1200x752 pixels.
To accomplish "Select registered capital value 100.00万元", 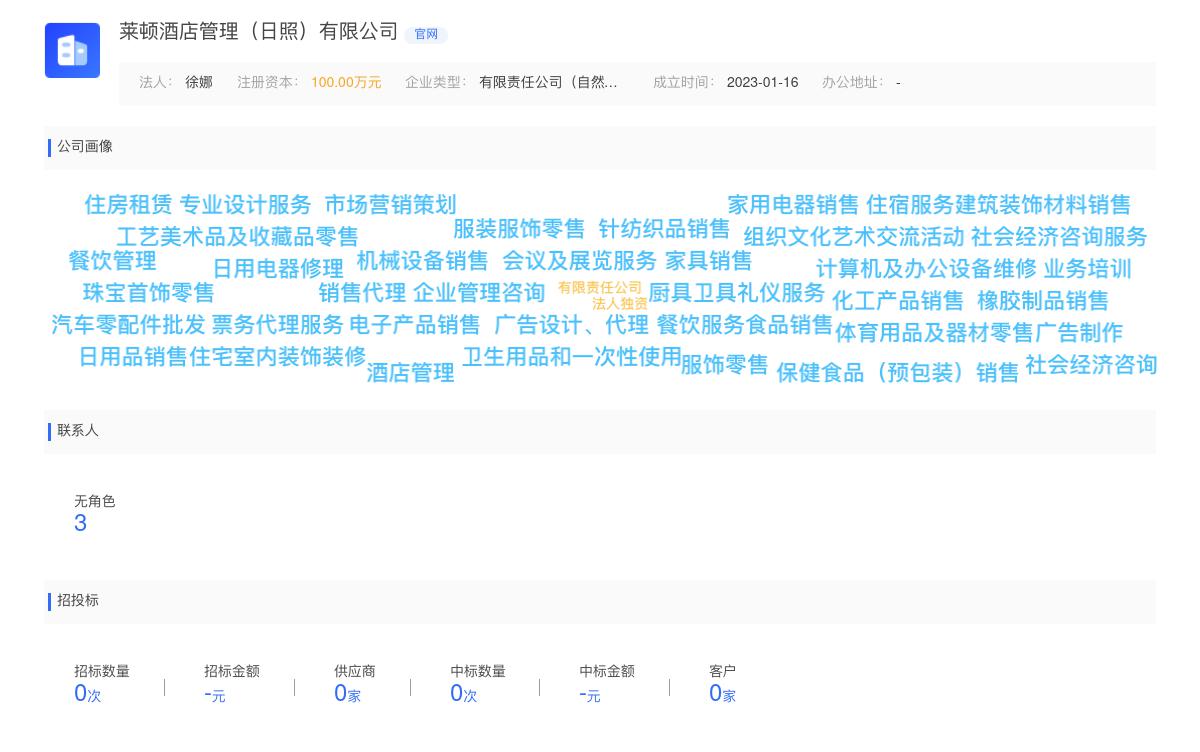I will point(346,82).
